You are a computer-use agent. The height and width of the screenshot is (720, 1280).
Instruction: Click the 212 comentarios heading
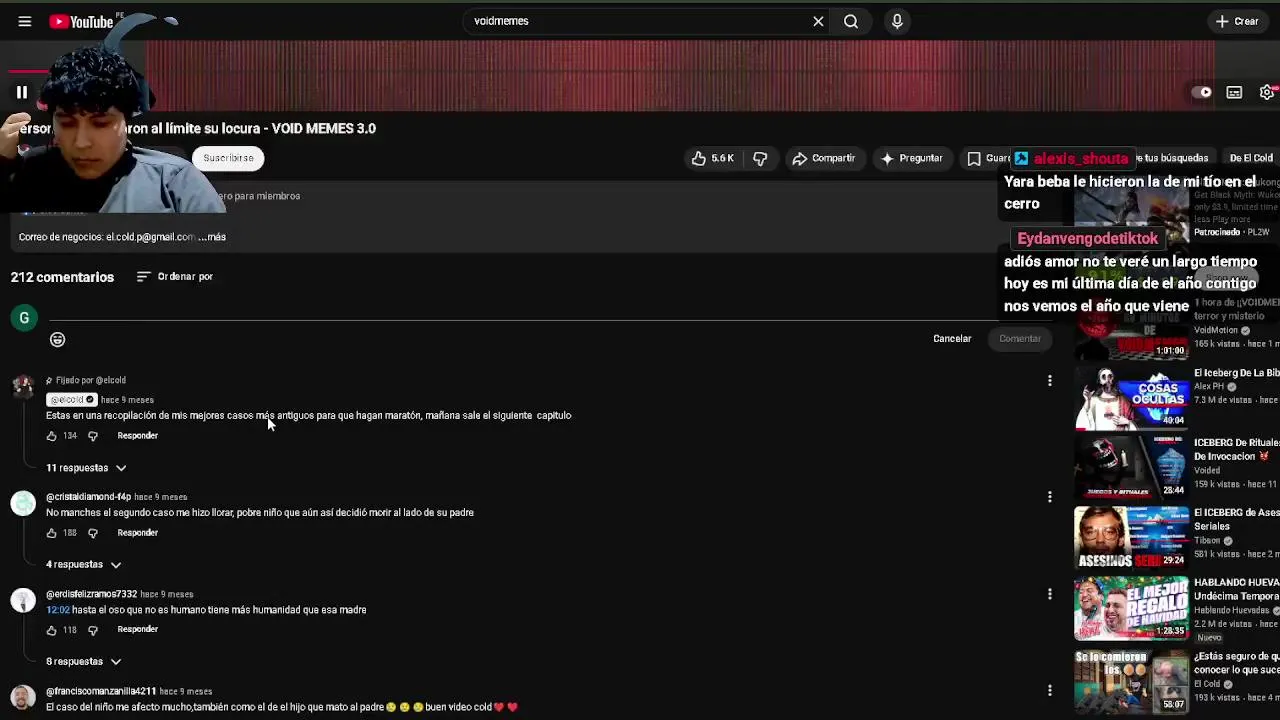[62, 277]
